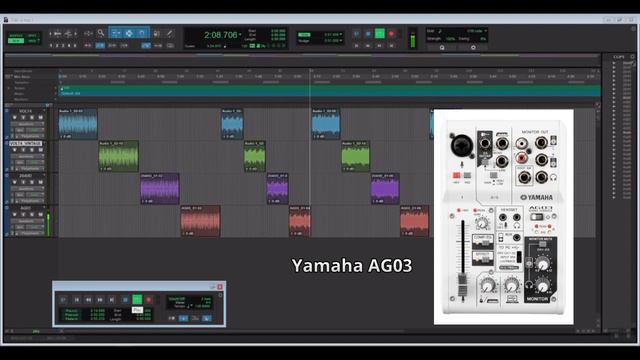Click the Audio Zoom waveform button
This screenshot has height=360, width=640.
tap(58, 33)
